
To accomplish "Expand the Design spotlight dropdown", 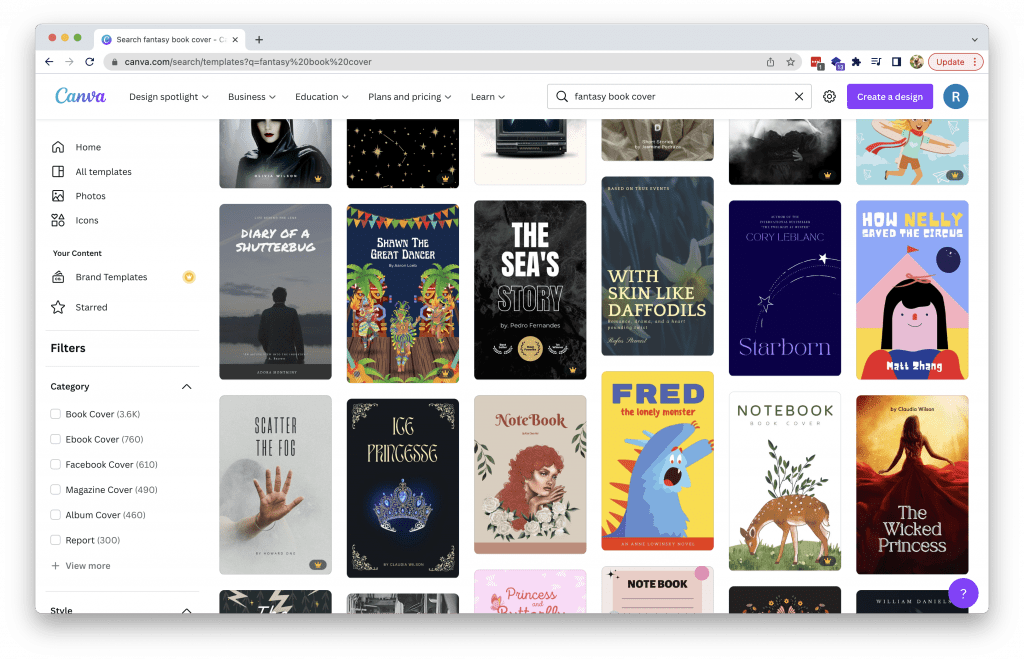I will (x=168, y=97).
